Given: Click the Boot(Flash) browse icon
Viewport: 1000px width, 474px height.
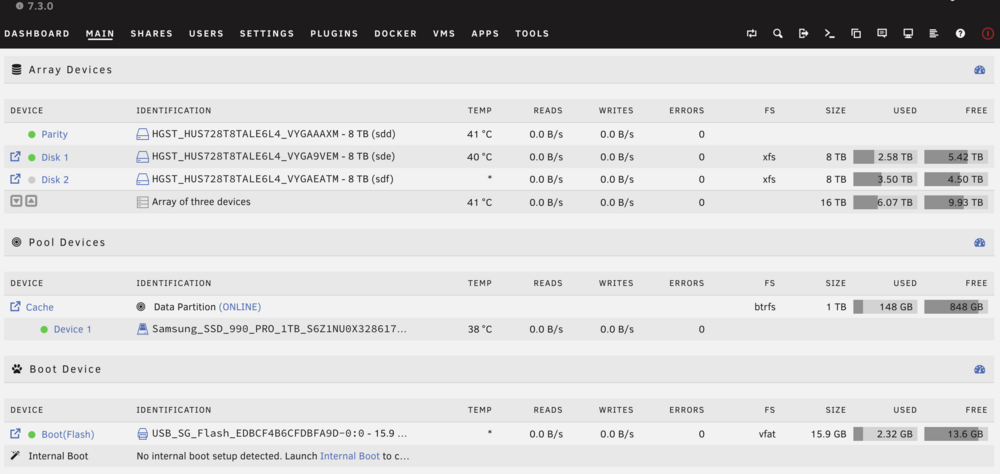Looking at the screenshot, I should tap(15, 434).
